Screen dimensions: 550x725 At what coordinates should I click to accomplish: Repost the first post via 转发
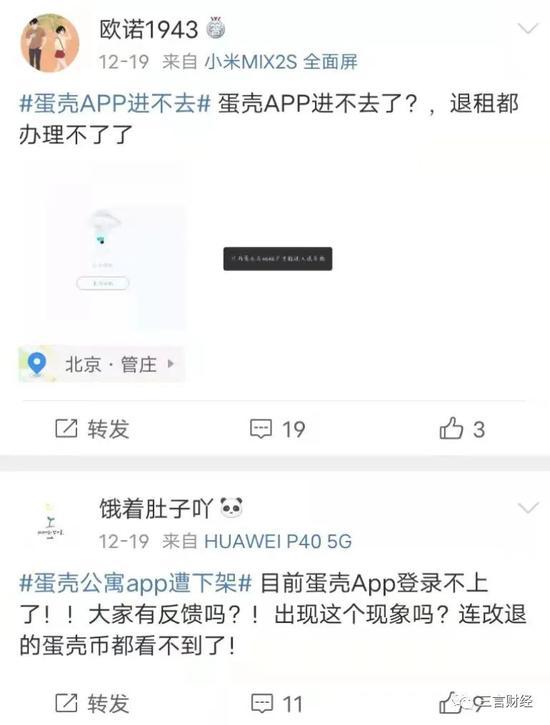tap(92, 429)
